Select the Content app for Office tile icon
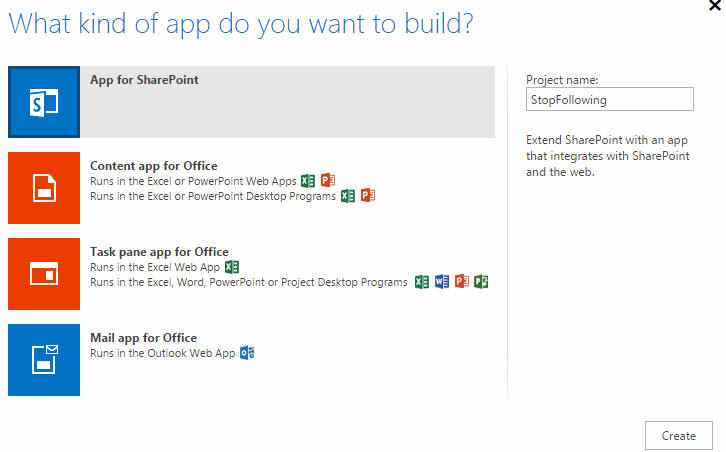726x452 pixels. click(44, 187)
